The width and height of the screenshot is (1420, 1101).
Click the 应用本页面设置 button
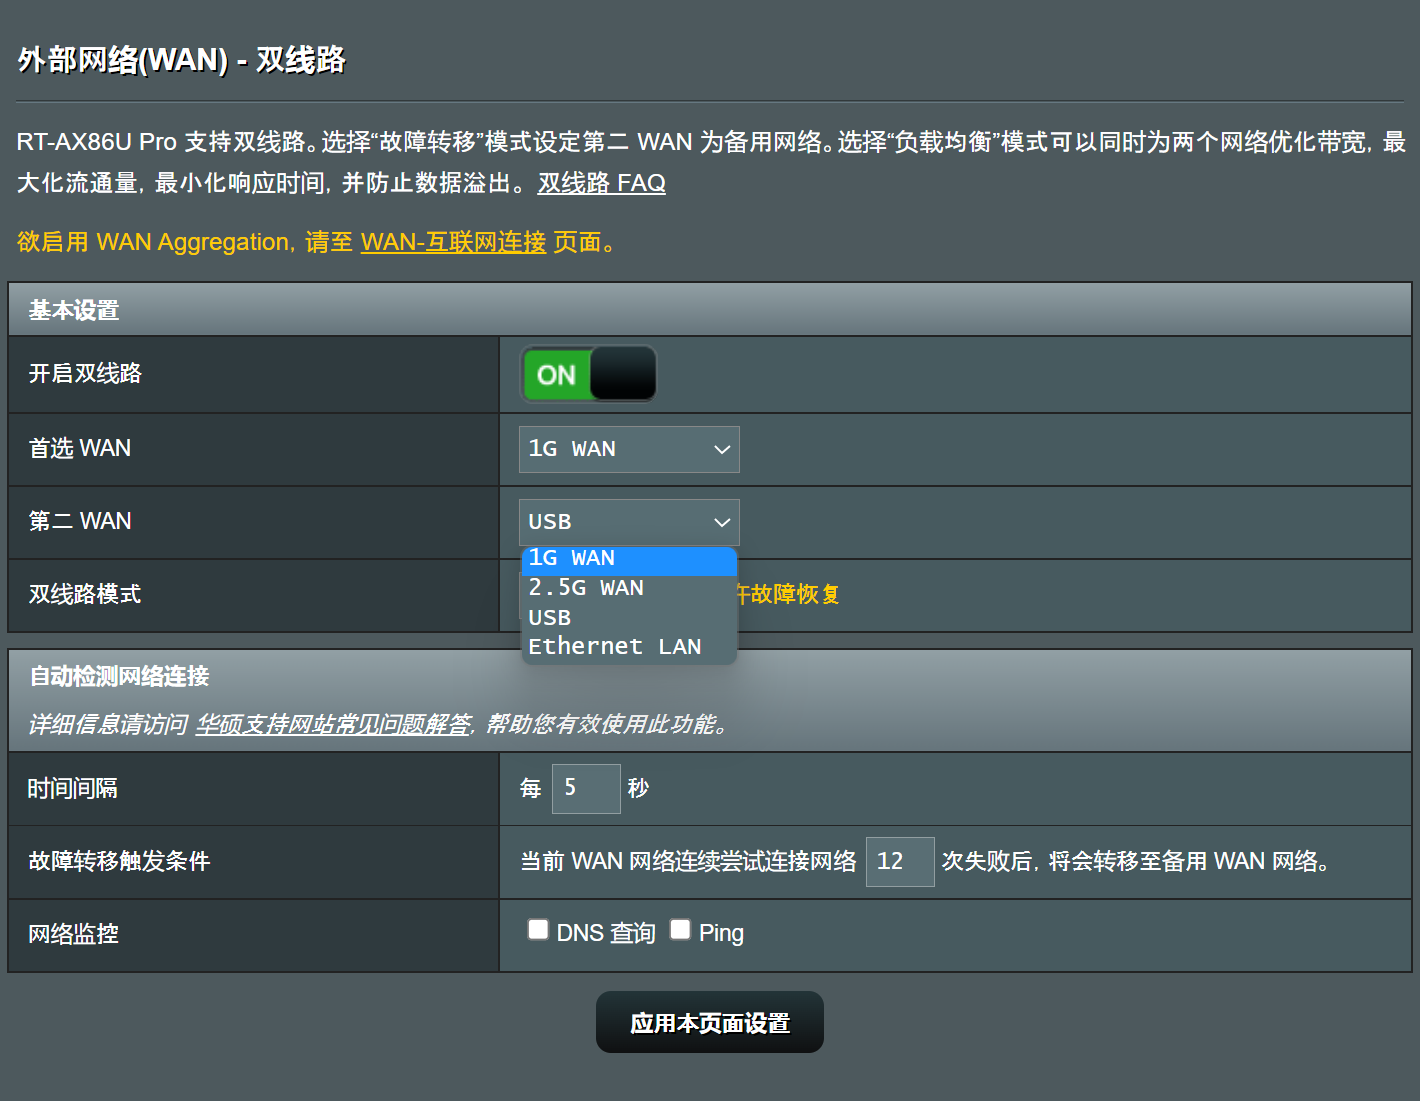pos(709,1022)
